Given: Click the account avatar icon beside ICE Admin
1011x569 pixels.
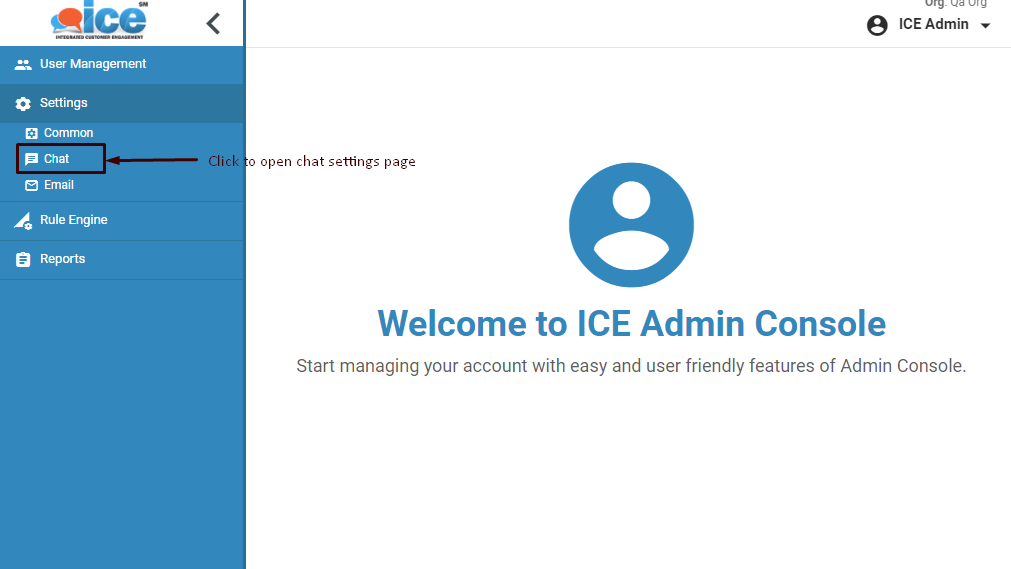Looking at the screenshot, I should (877, 25).
